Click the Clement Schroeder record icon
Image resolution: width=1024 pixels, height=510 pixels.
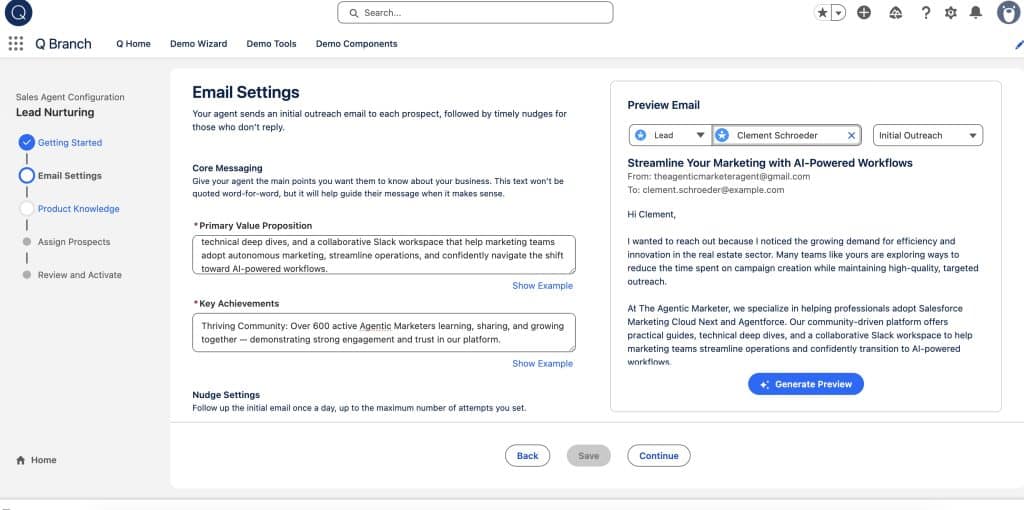pos(722,135)
